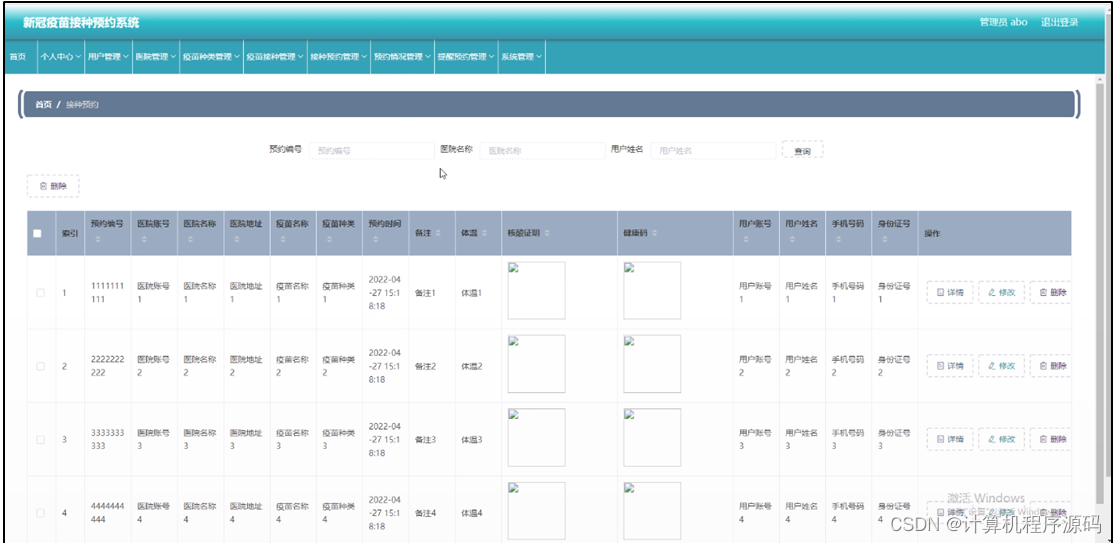Expand the 医院管理 menu
This screenshot has height=543, width=1116.
pos(155,57)
